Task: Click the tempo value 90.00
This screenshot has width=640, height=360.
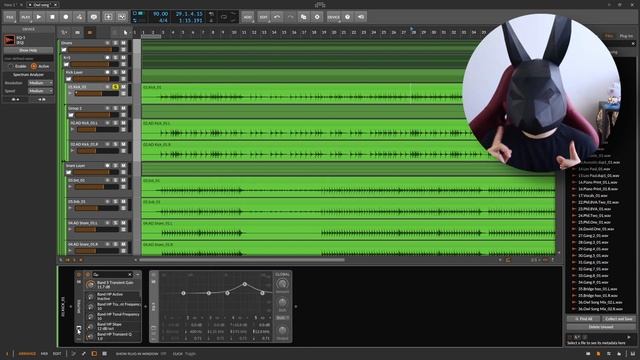Action: pyautogui.click(x=160, y=14)
